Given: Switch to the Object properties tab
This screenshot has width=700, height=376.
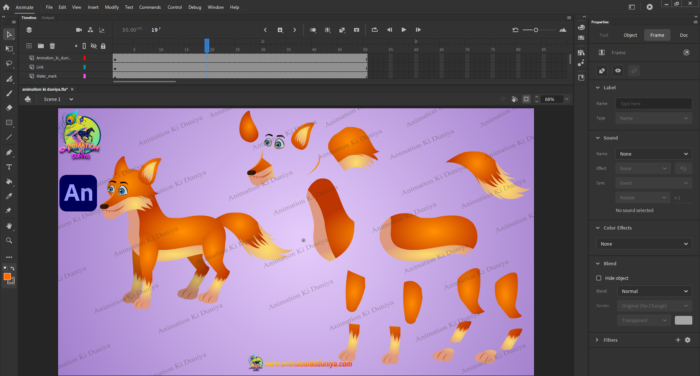Looking at the screenshot, I should coord(630,35).
